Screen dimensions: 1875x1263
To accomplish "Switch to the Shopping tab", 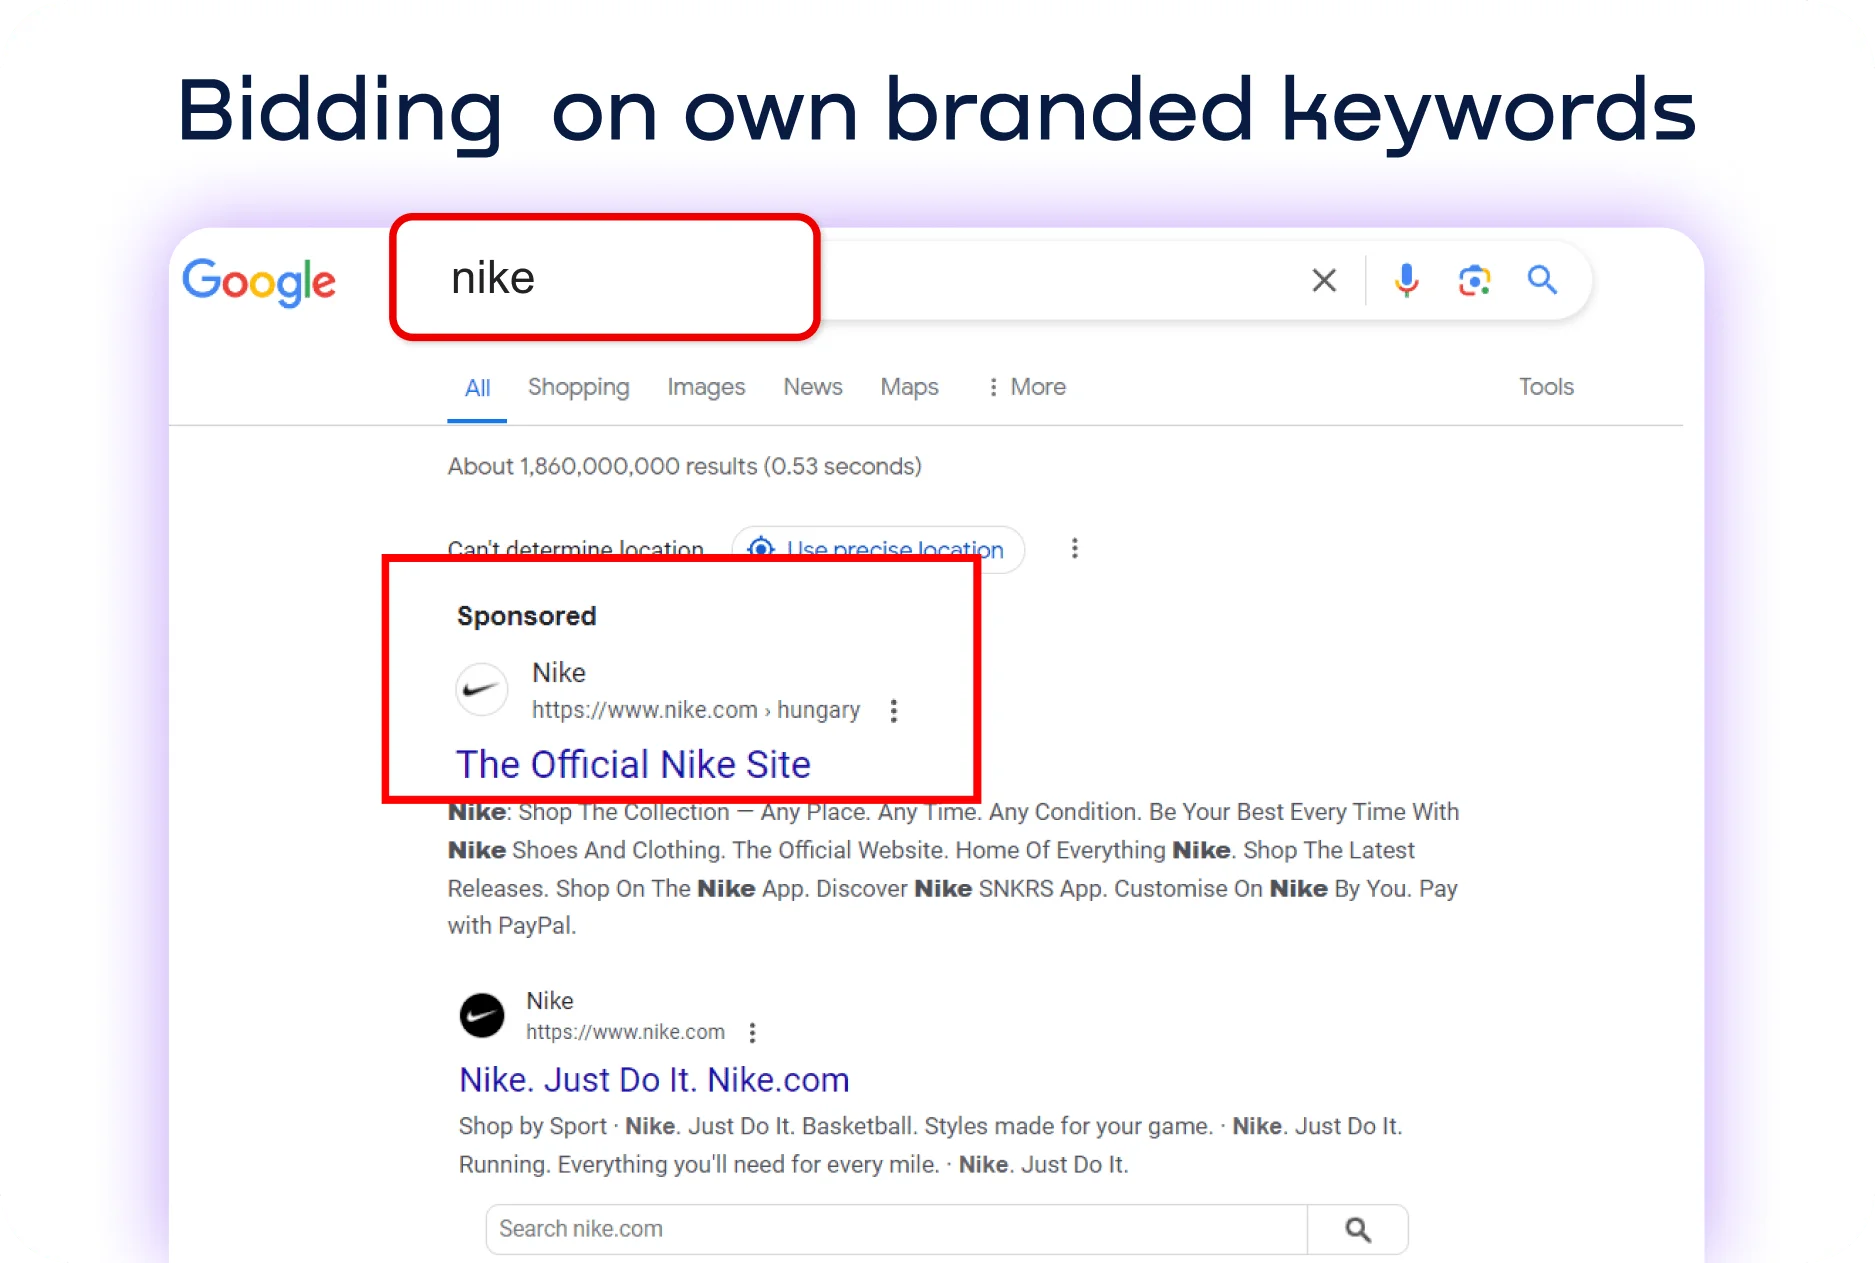I will (x=578, y=387).
